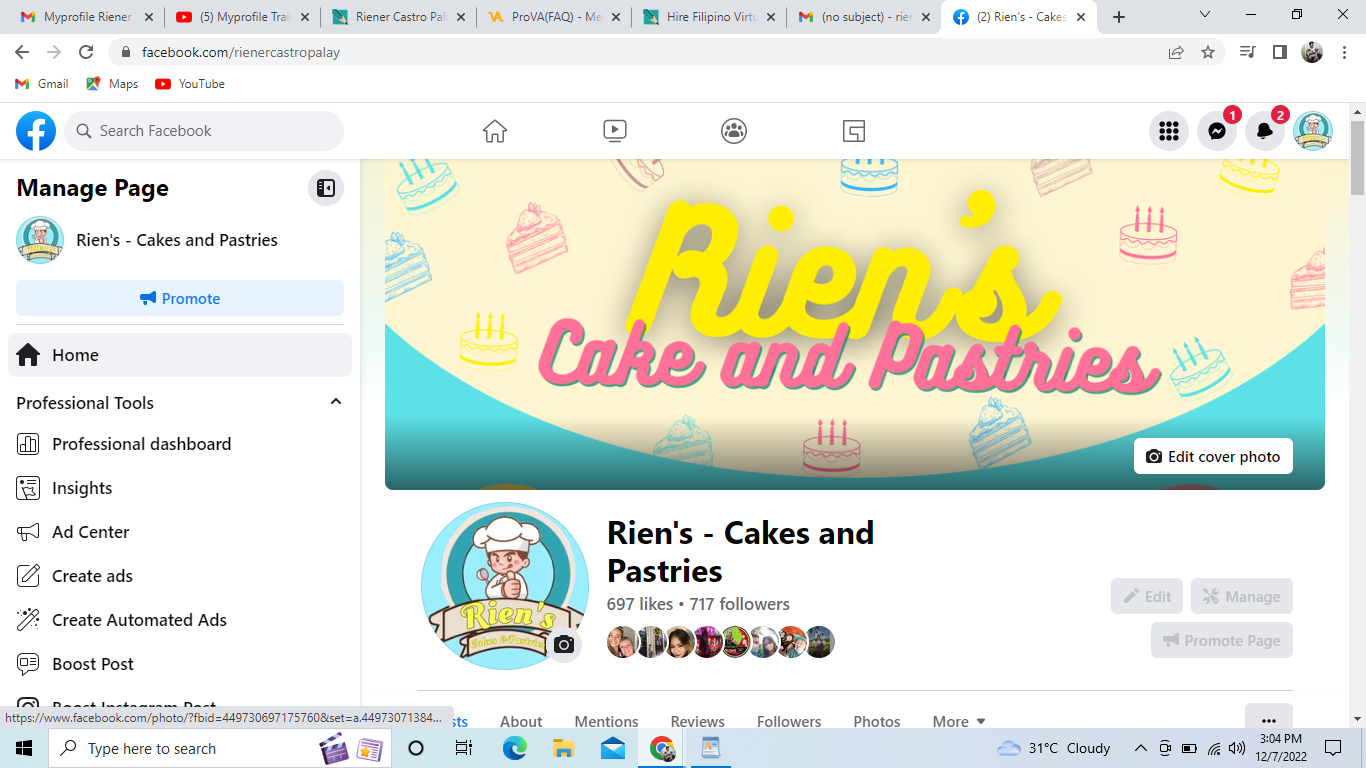This screenshot has height=768, width=1366.
Task: Select Create ads in the sidebar
Action: pos(180,576)
